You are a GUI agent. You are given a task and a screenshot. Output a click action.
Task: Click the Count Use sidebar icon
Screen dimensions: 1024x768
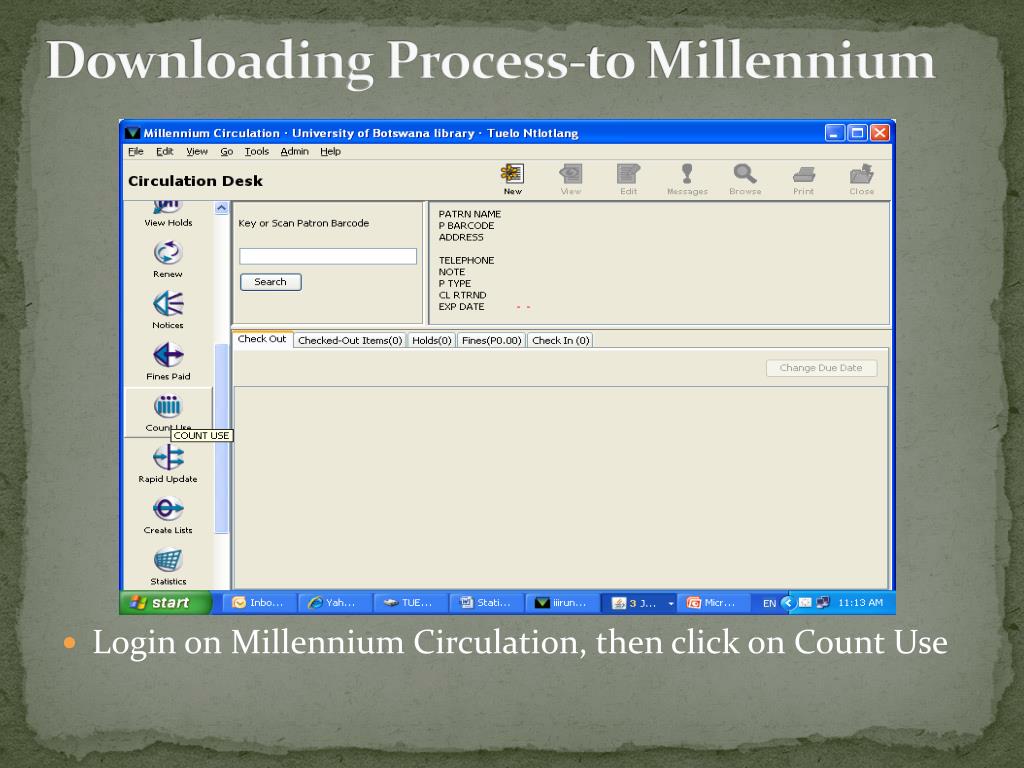click(168, 407)
